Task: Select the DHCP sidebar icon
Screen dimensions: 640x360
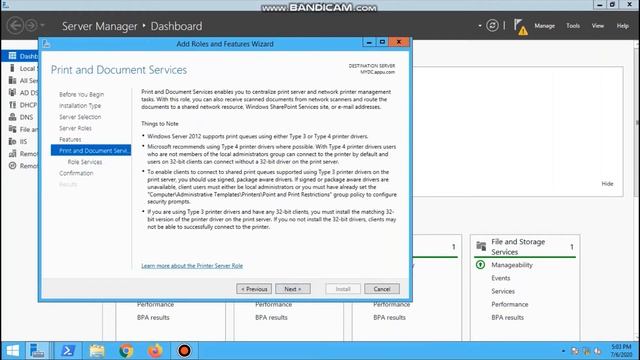Action: (x=12, y=105)
